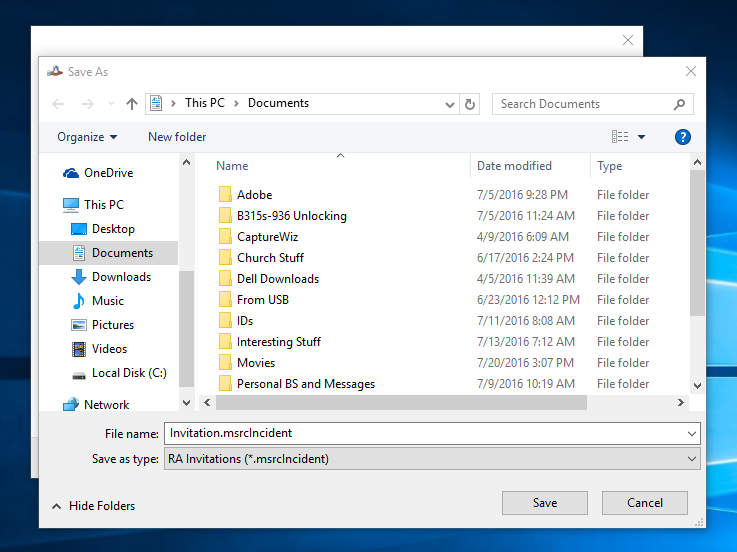Click the Search Documents field
This screenshot has width=737, height=552.
coord(592,104)
